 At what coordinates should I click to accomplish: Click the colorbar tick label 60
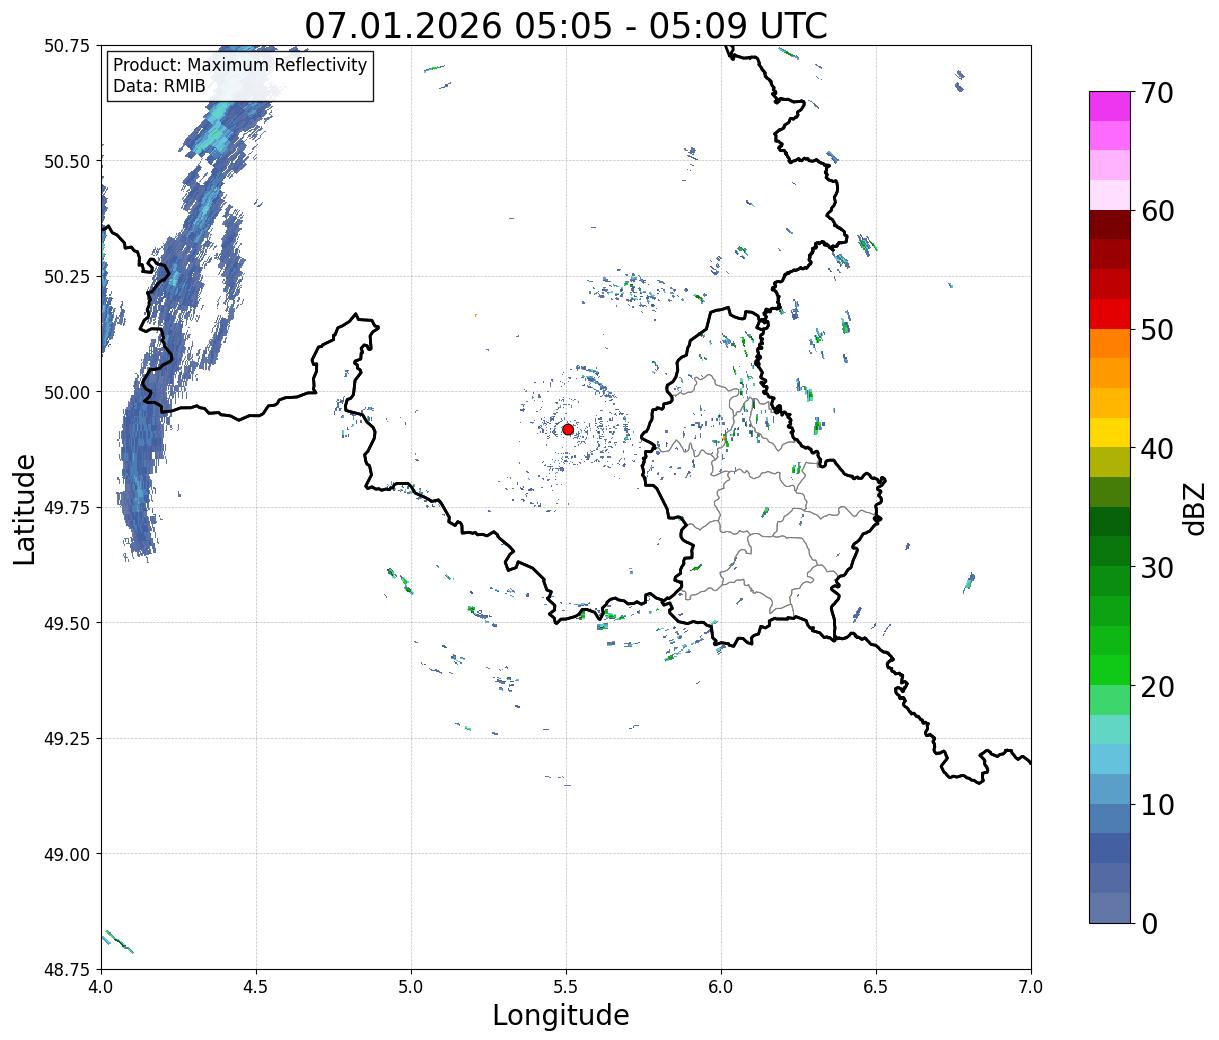point(1157,211)
